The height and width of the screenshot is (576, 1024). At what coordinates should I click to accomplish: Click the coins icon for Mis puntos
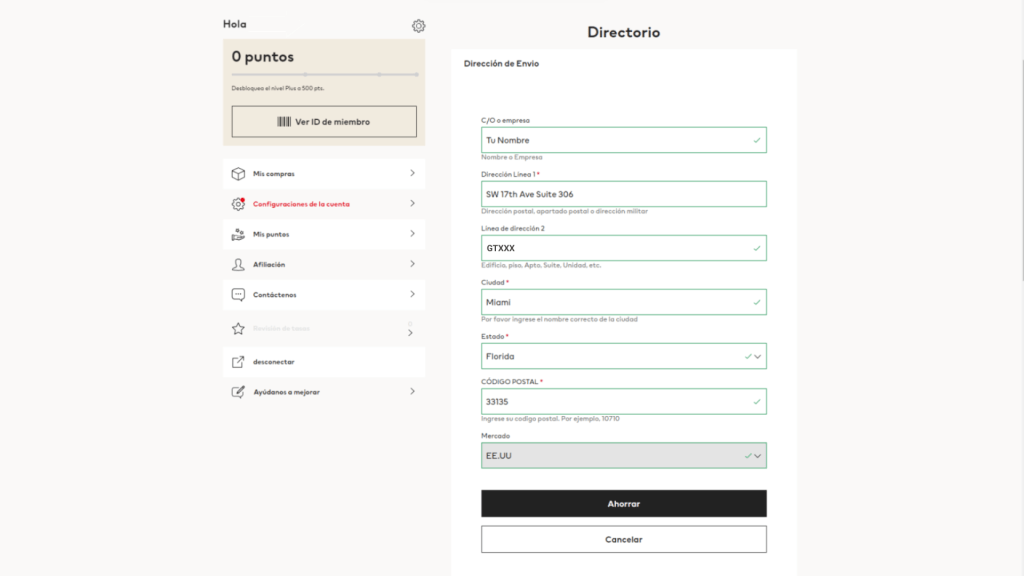[238, 234]
